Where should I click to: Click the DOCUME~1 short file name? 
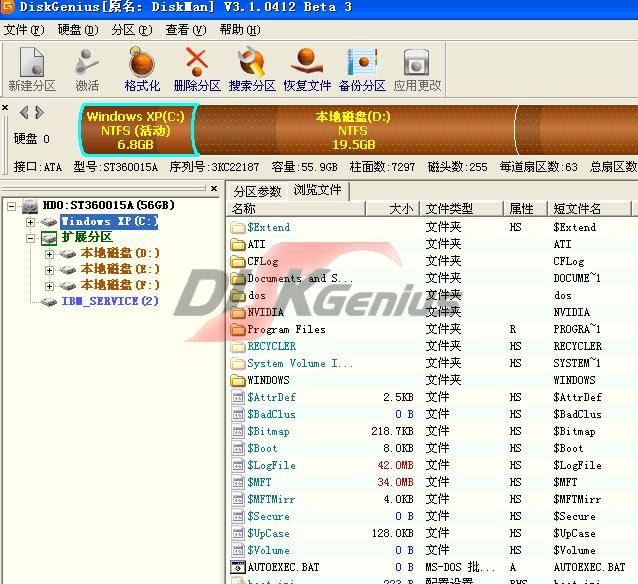tap(577, 278)
